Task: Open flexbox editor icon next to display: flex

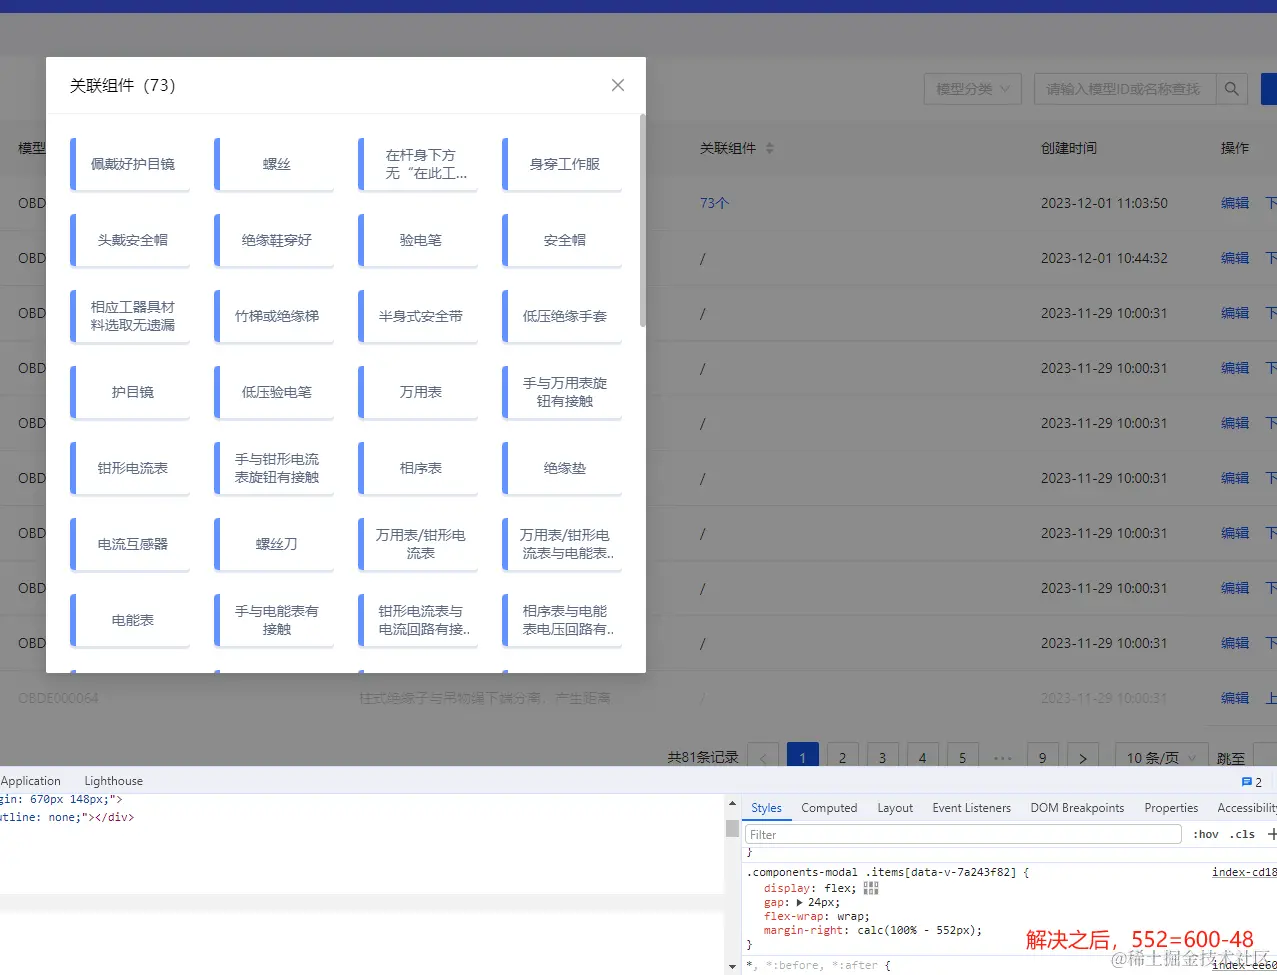Action: (871, 888)
